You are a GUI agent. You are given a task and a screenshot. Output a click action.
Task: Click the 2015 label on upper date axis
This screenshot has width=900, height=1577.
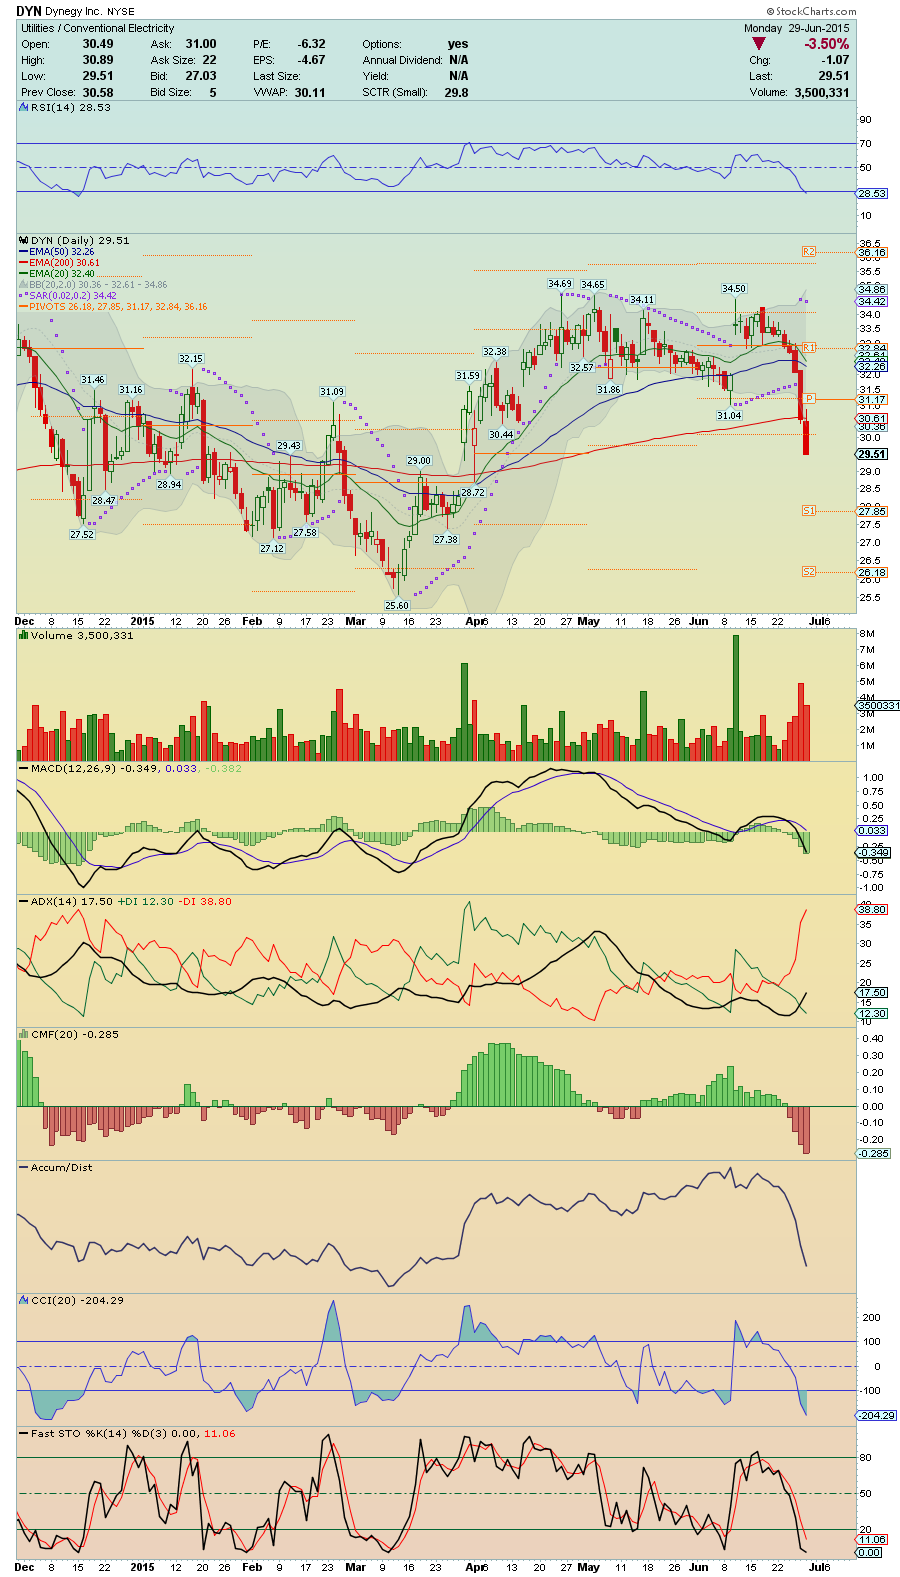[143, 621]
